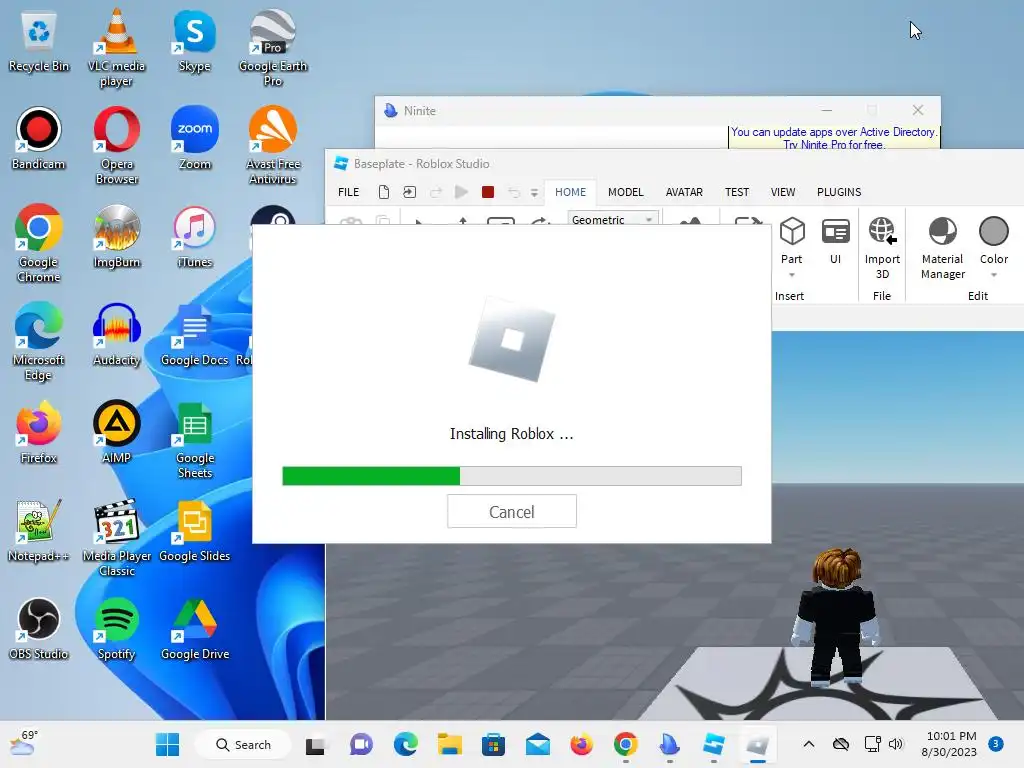Open Microsoft Store from the taskbar
The height and width of the screenshot is (768, 1024).
click(x=493, y=744)
